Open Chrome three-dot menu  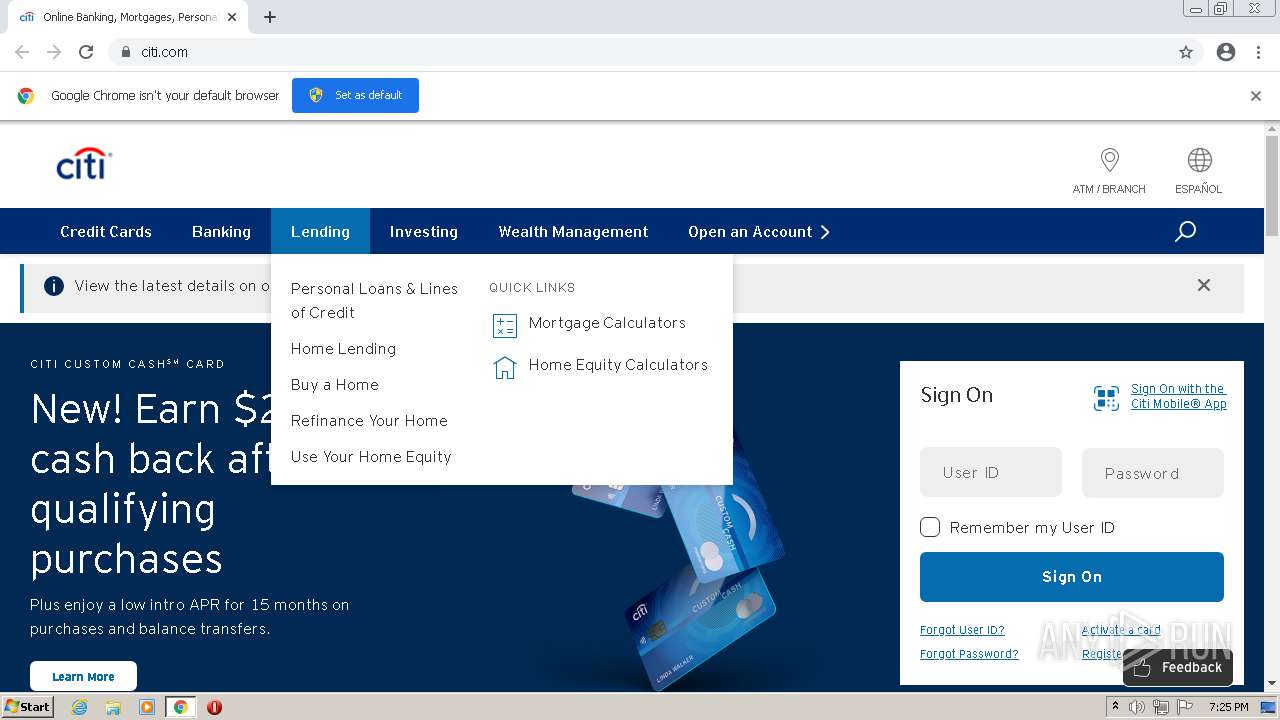pos(1258,52)
